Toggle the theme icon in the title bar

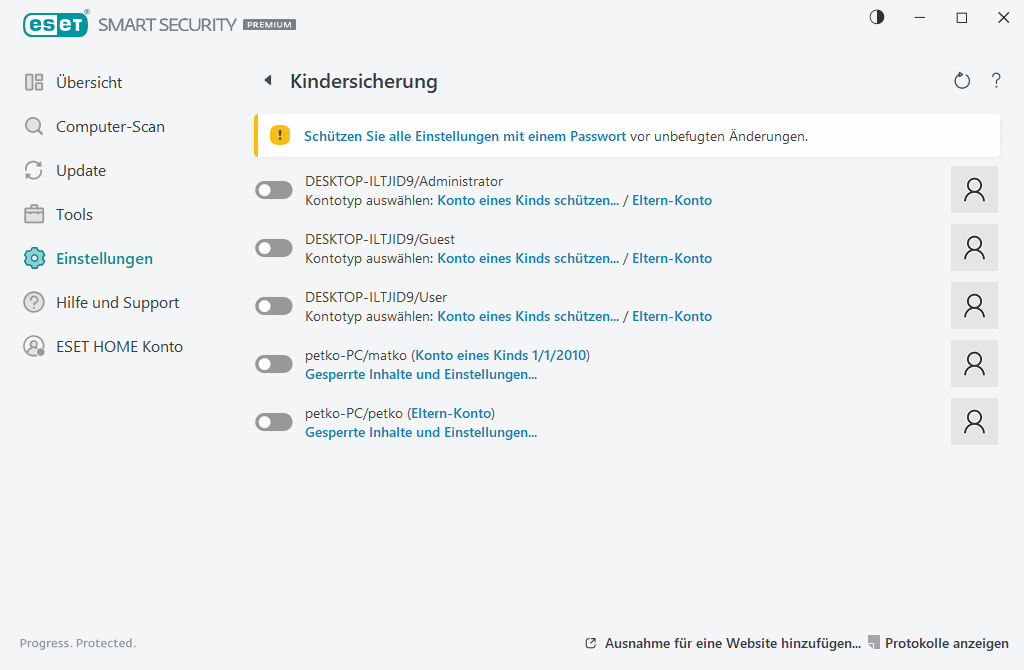[876, 17]
